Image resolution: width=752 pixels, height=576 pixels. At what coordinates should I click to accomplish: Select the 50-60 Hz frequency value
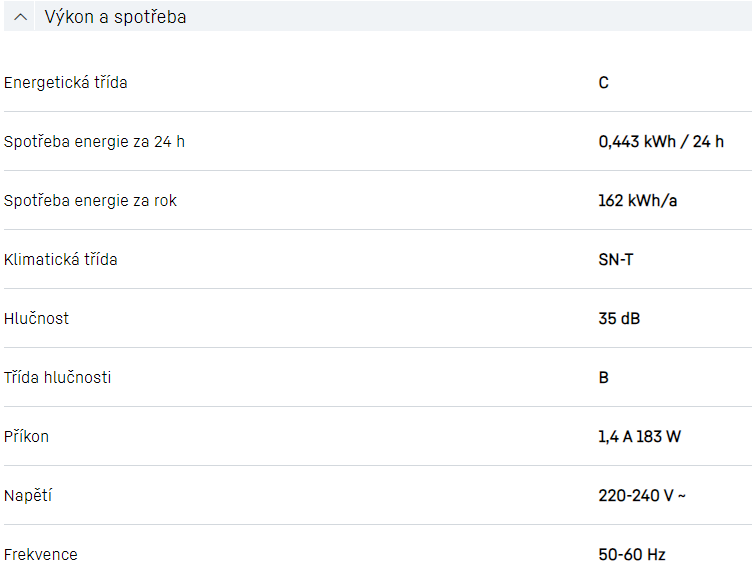click(x=632, y=554)
